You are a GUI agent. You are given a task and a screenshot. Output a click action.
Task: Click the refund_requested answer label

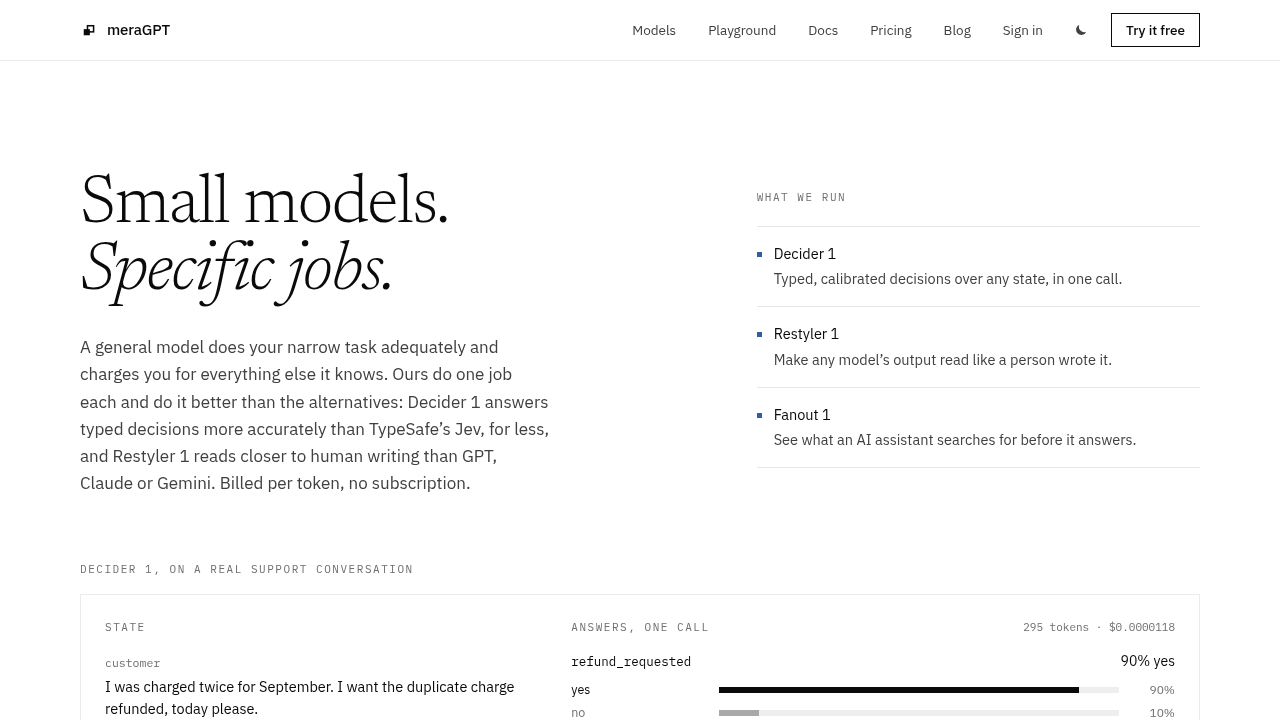pyautogui.click(x=631, y=662)
